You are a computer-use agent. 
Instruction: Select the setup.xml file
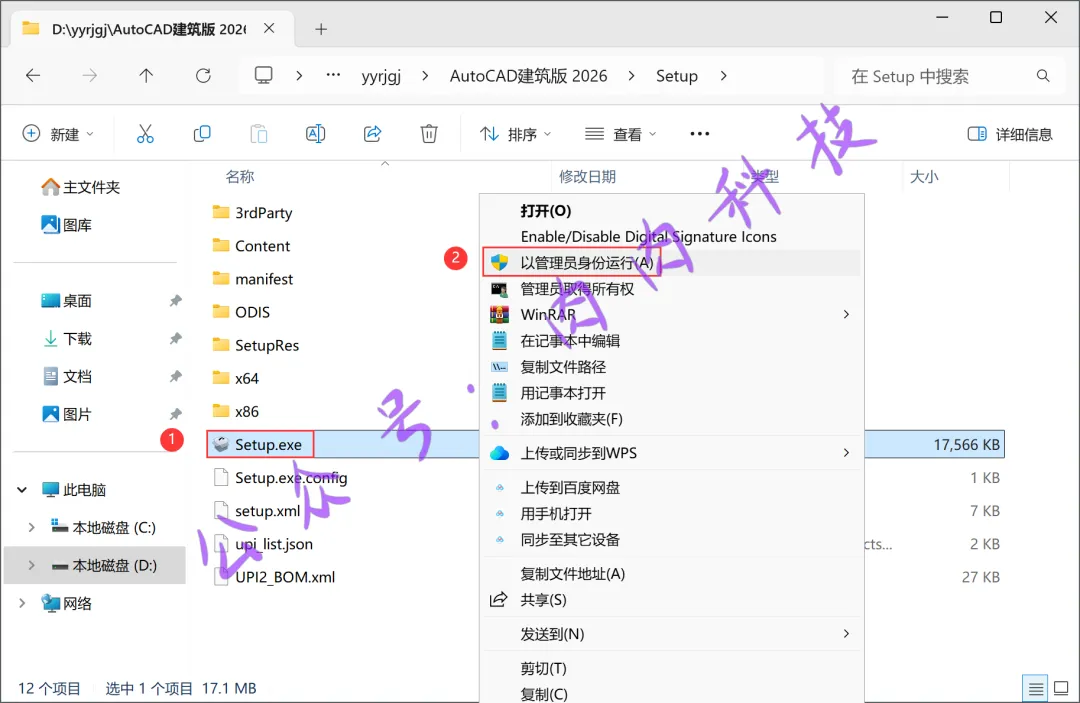pos(267,511)
